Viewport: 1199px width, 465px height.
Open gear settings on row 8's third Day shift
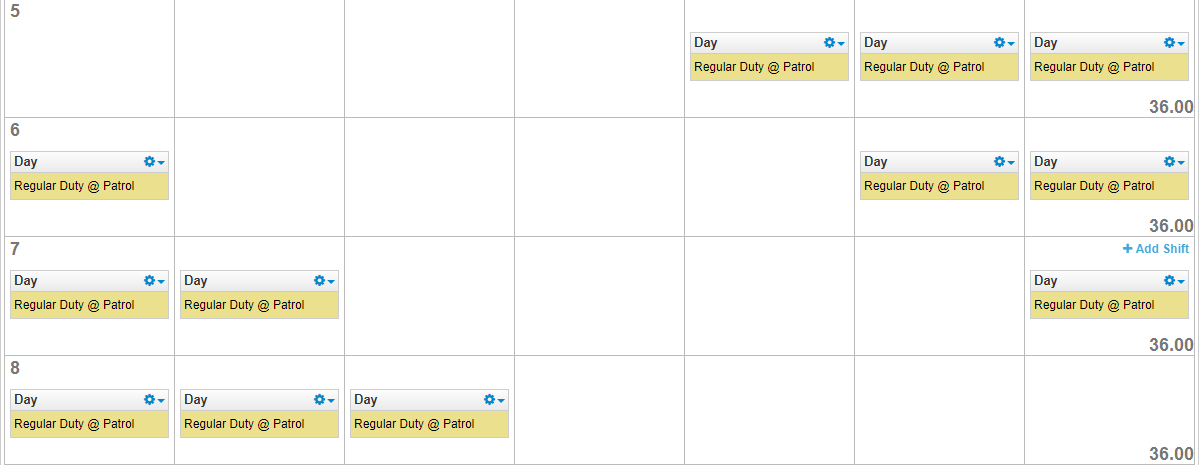[x=489, y=399]
